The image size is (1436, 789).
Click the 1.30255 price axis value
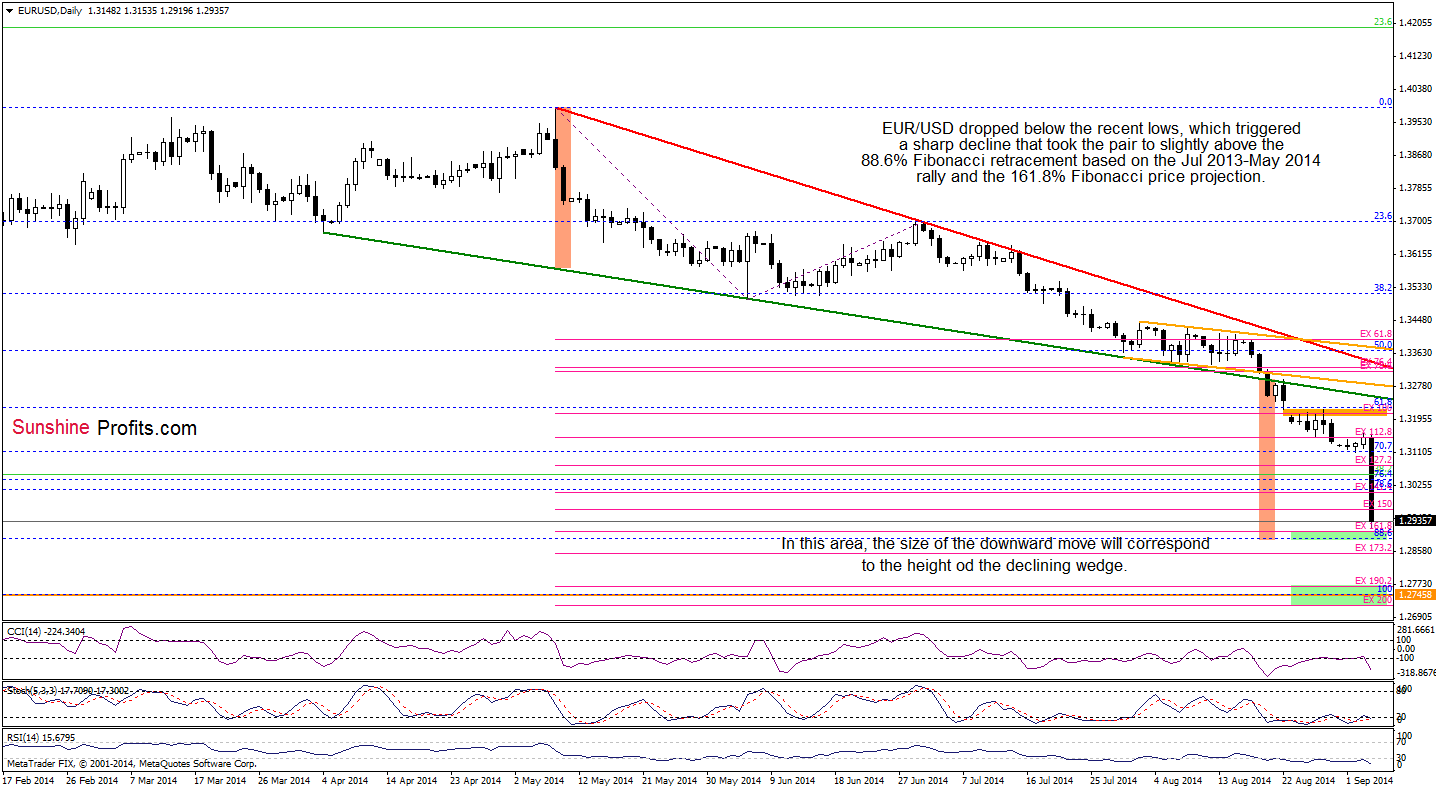click(1416, 485)
